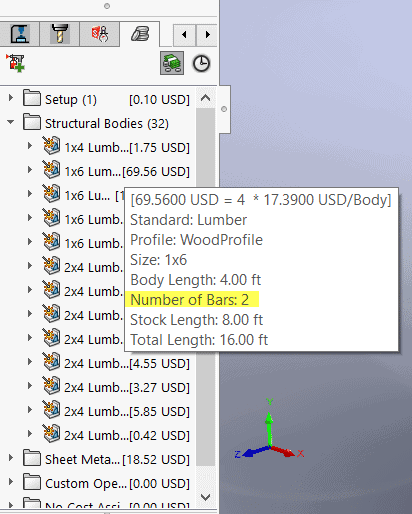This screenshot has width=412, height=514.
Task: Switch to time view clock icon
Action: click(x=201, y=63)
